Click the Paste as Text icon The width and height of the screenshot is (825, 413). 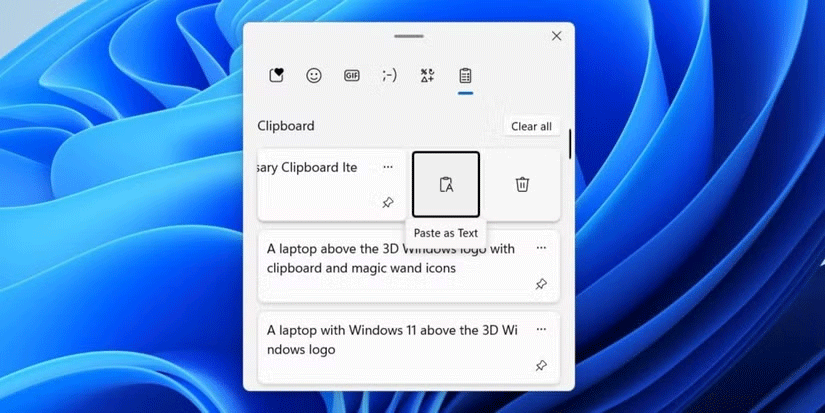pos(446,184)
